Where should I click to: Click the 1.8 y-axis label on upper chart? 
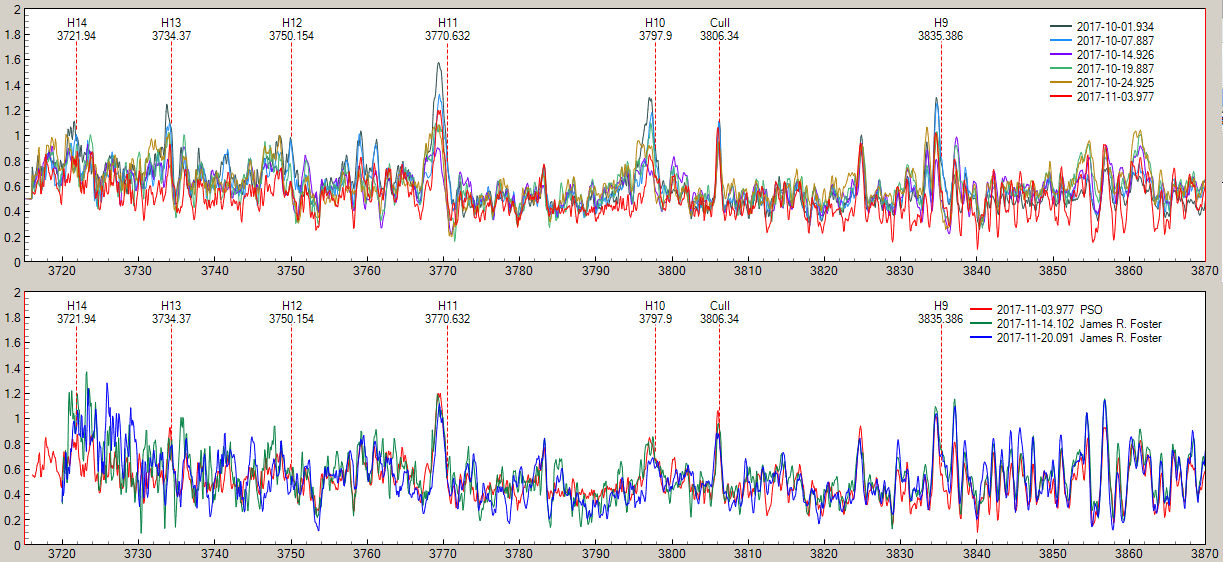point(14,34)
